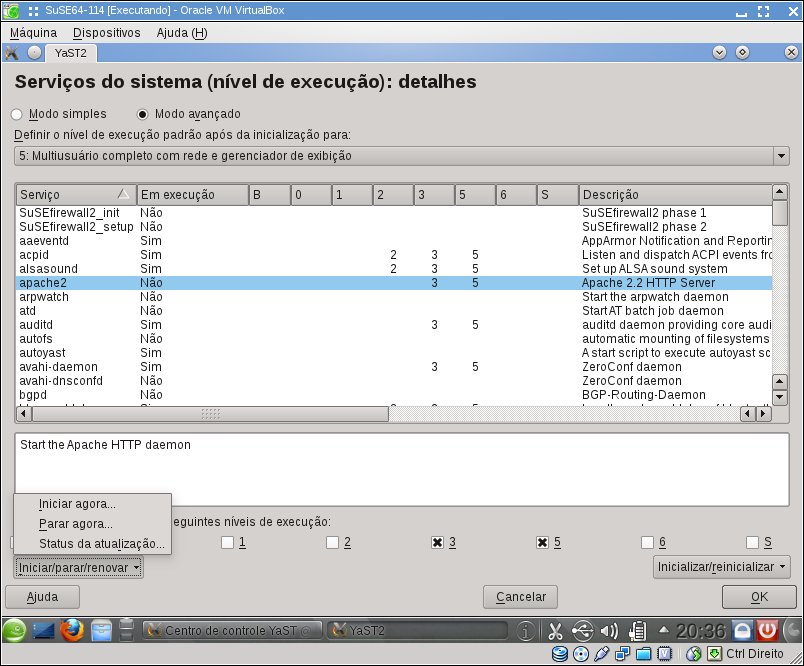Show hidden tray icons using the up arrow
The image size is (804, 666).
coord(664,630)
